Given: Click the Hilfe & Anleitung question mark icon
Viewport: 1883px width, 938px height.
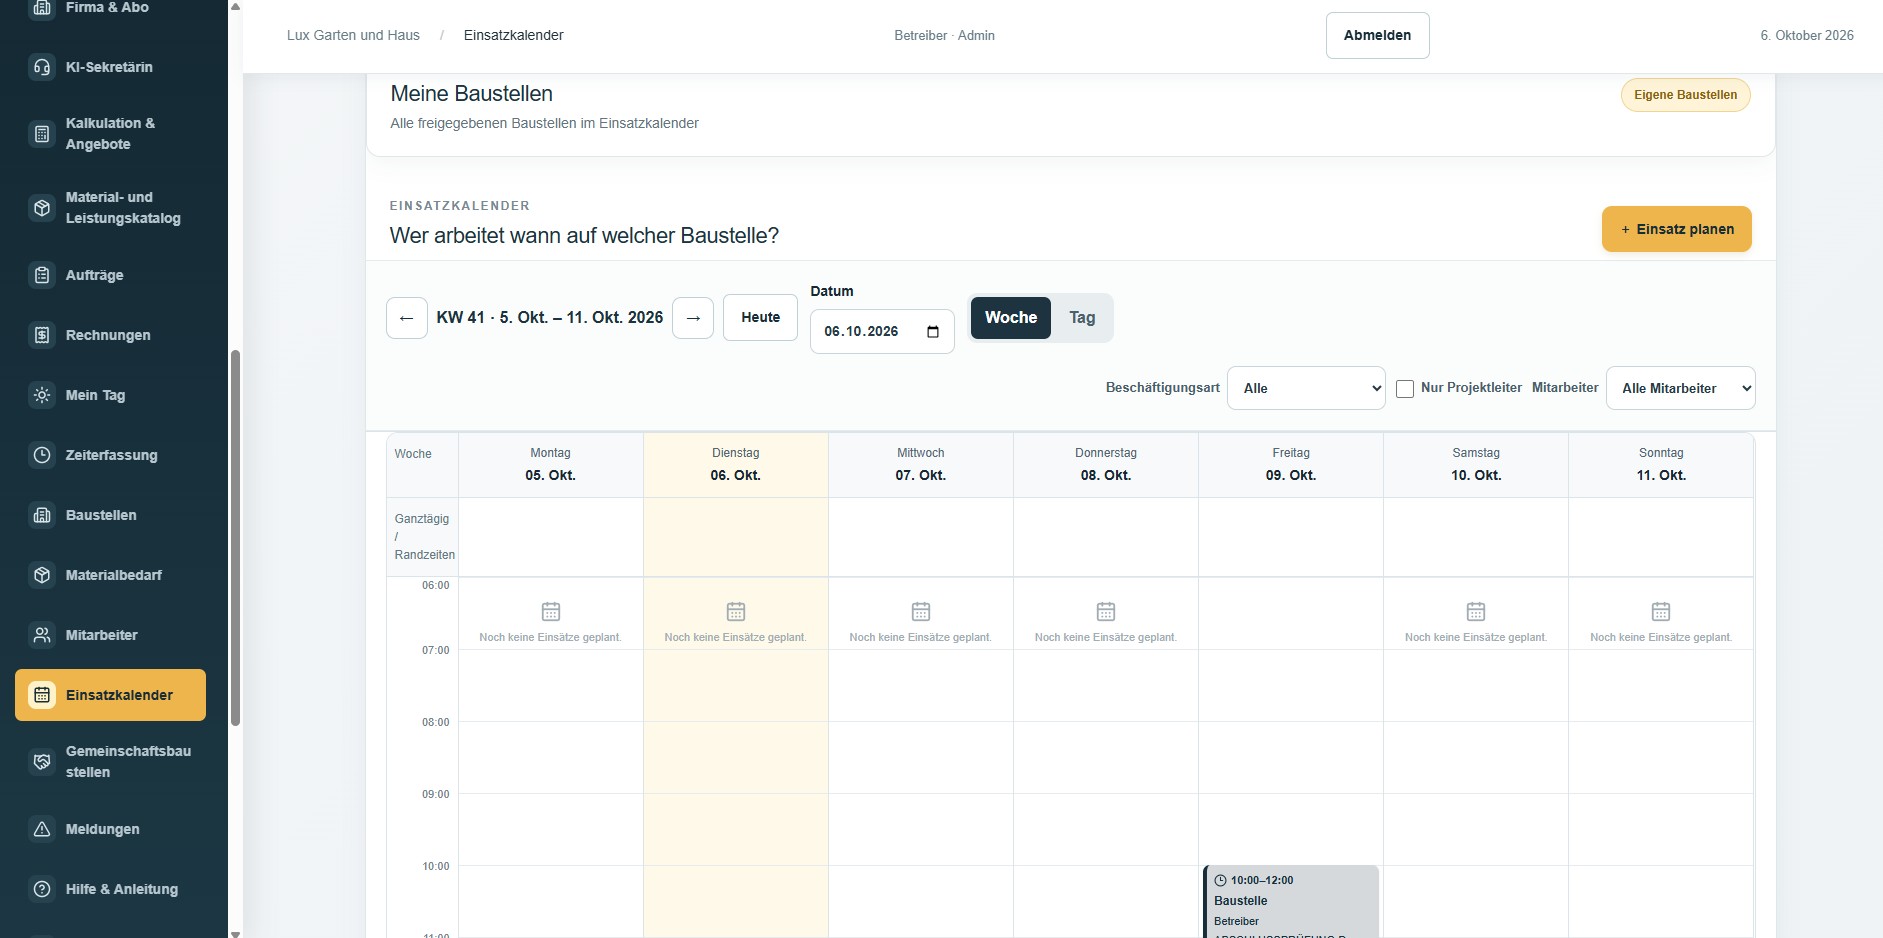Looking at the screenshot, I should tap(42, 889).
